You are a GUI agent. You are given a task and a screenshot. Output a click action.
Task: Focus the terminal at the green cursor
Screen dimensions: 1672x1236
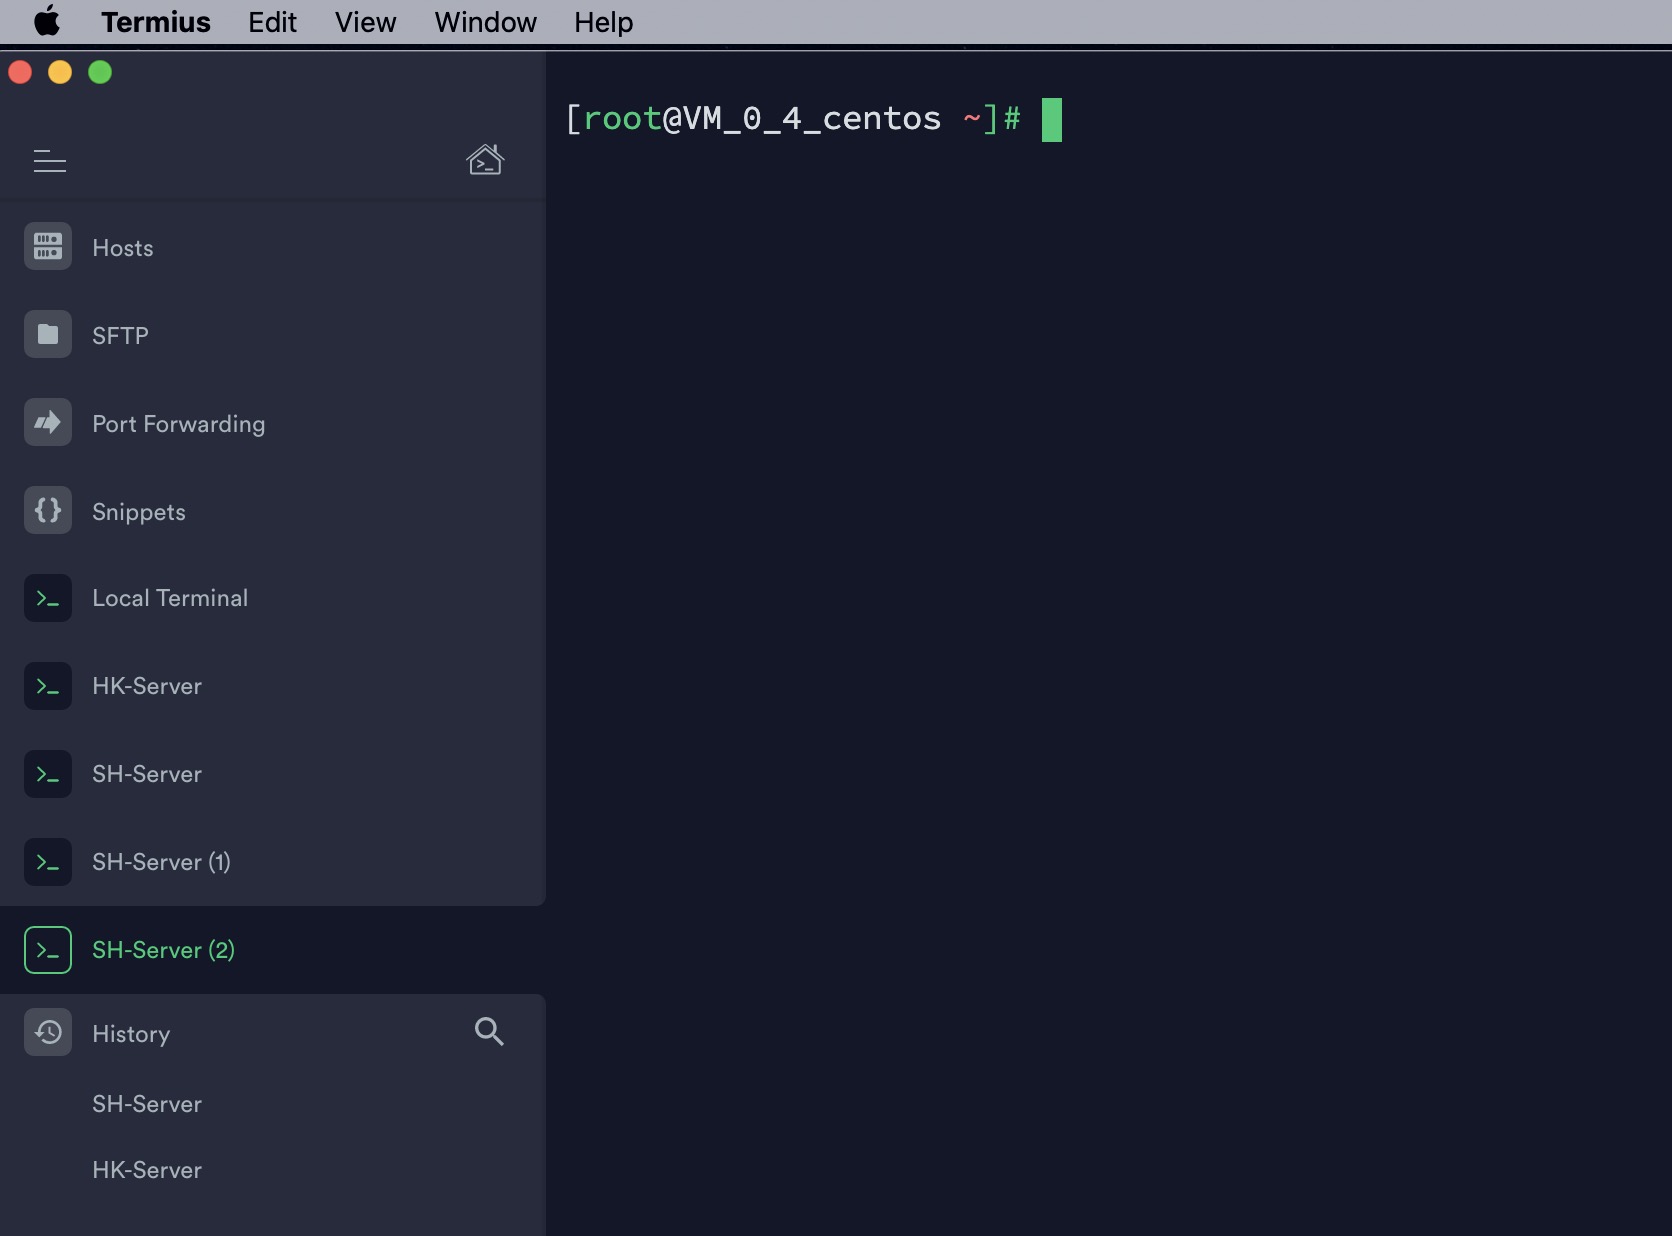pyautogui.click(x=1052, y=120)
